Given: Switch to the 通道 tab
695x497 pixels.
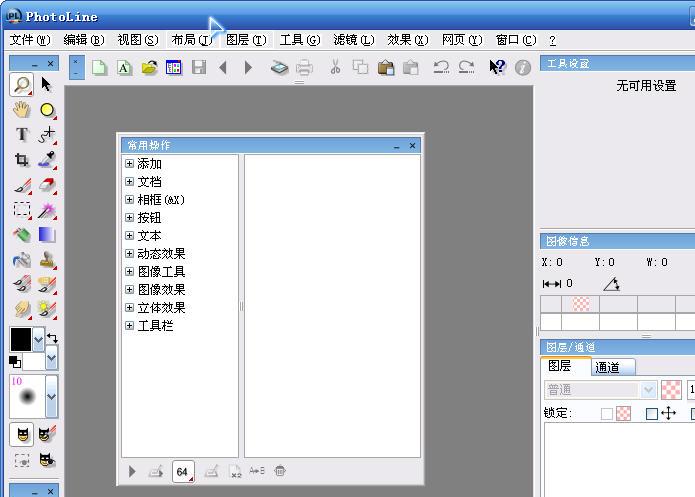Looking at the screenshot, I should tap(607, 367).
